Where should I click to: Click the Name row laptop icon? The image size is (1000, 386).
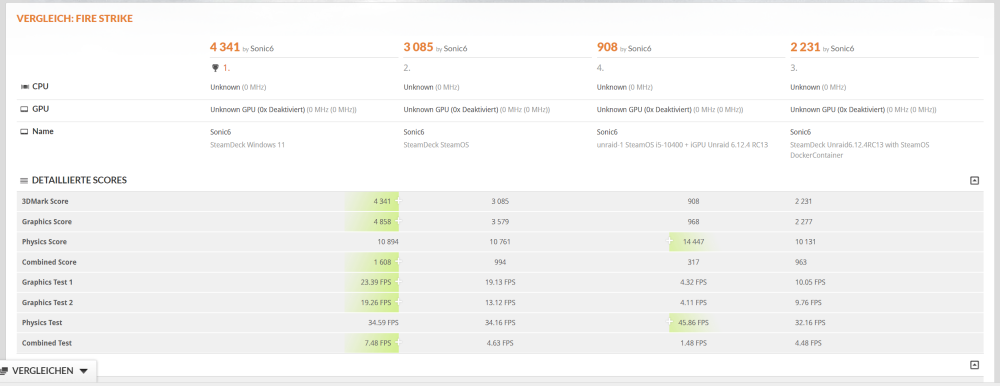pyautogui.click(x=24, y=132)
